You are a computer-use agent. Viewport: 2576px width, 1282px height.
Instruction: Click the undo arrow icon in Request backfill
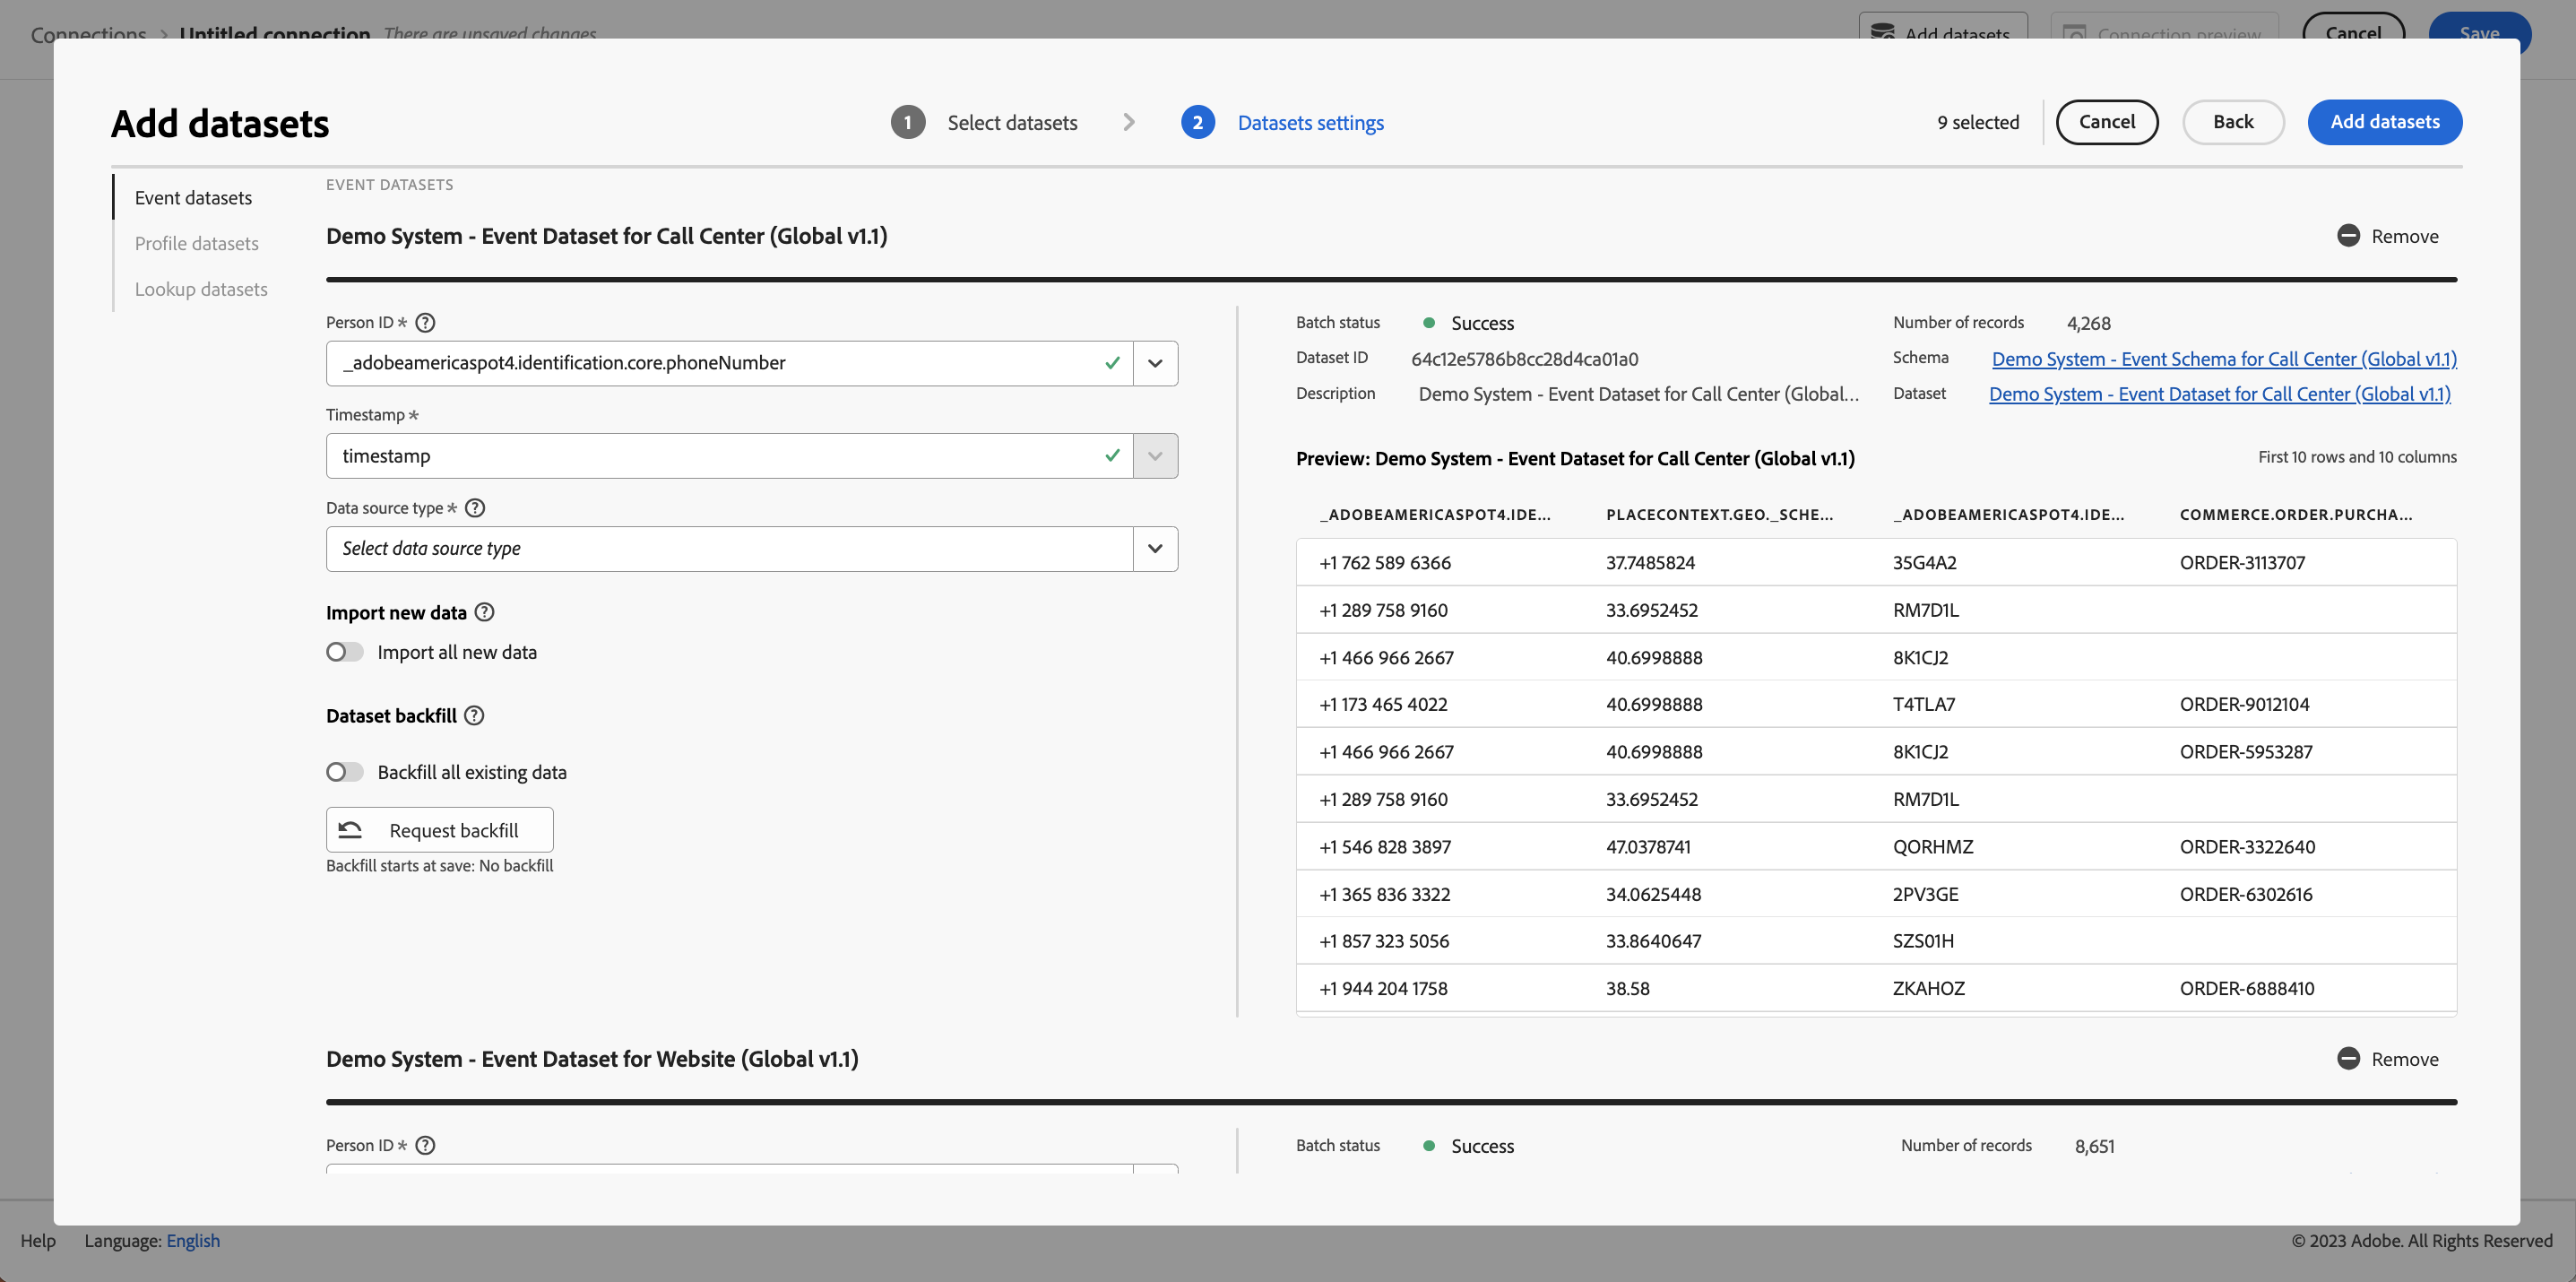350,830
